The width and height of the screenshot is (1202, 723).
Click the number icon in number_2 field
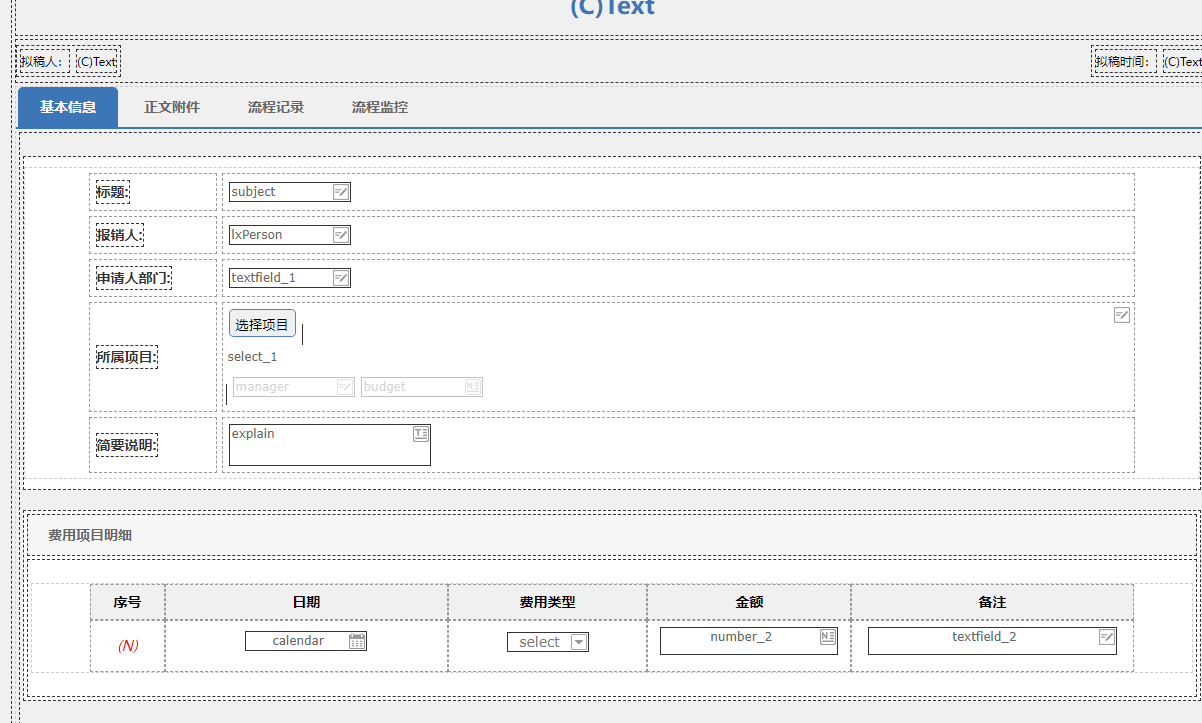(x=828, y=637)
